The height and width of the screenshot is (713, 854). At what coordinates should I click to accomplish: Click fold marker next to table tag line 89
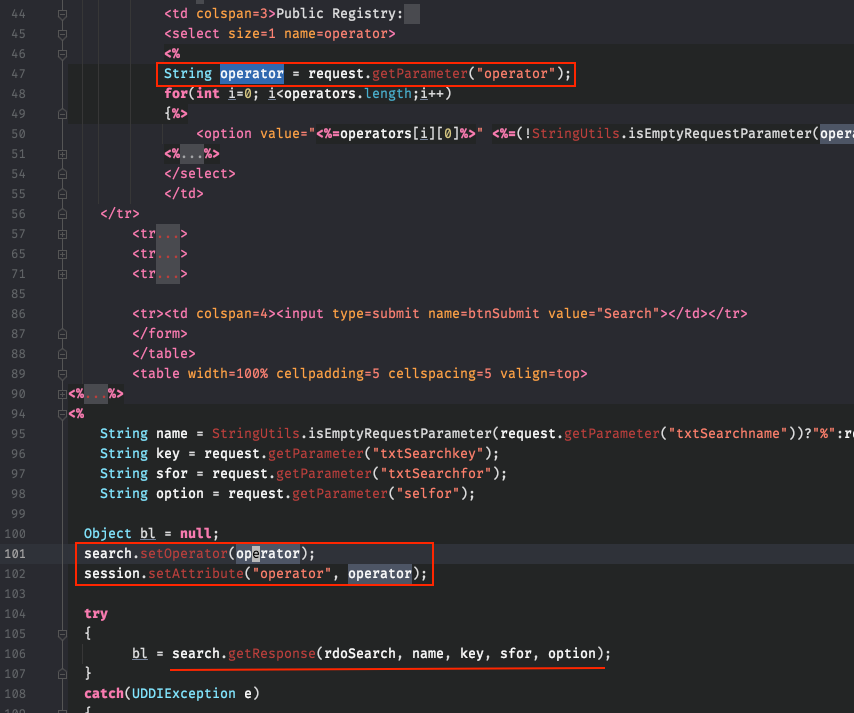(x=62, y=374)
